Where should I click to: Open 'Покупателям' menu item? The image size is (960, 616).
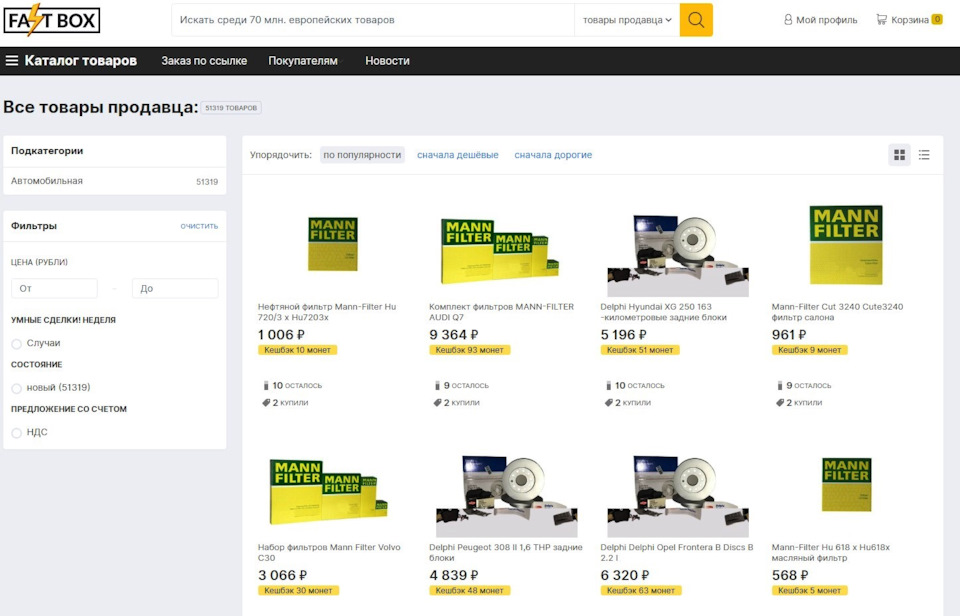(x=302, y=61)
